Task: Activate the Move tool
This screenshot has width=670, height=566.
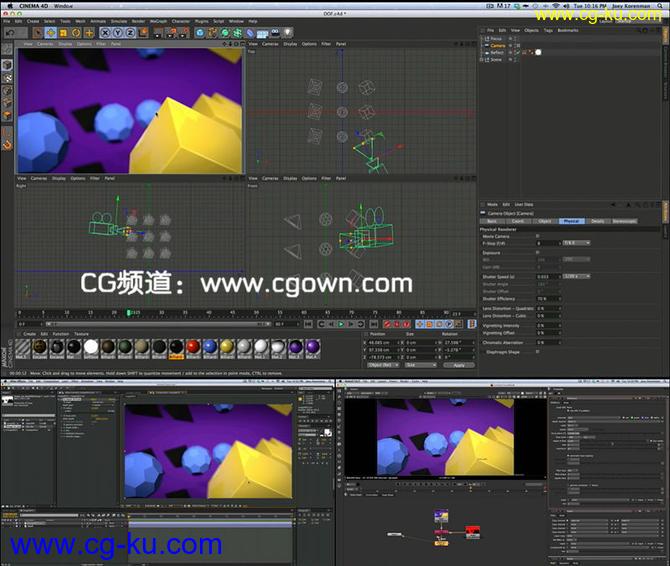Action: [50, 33]
